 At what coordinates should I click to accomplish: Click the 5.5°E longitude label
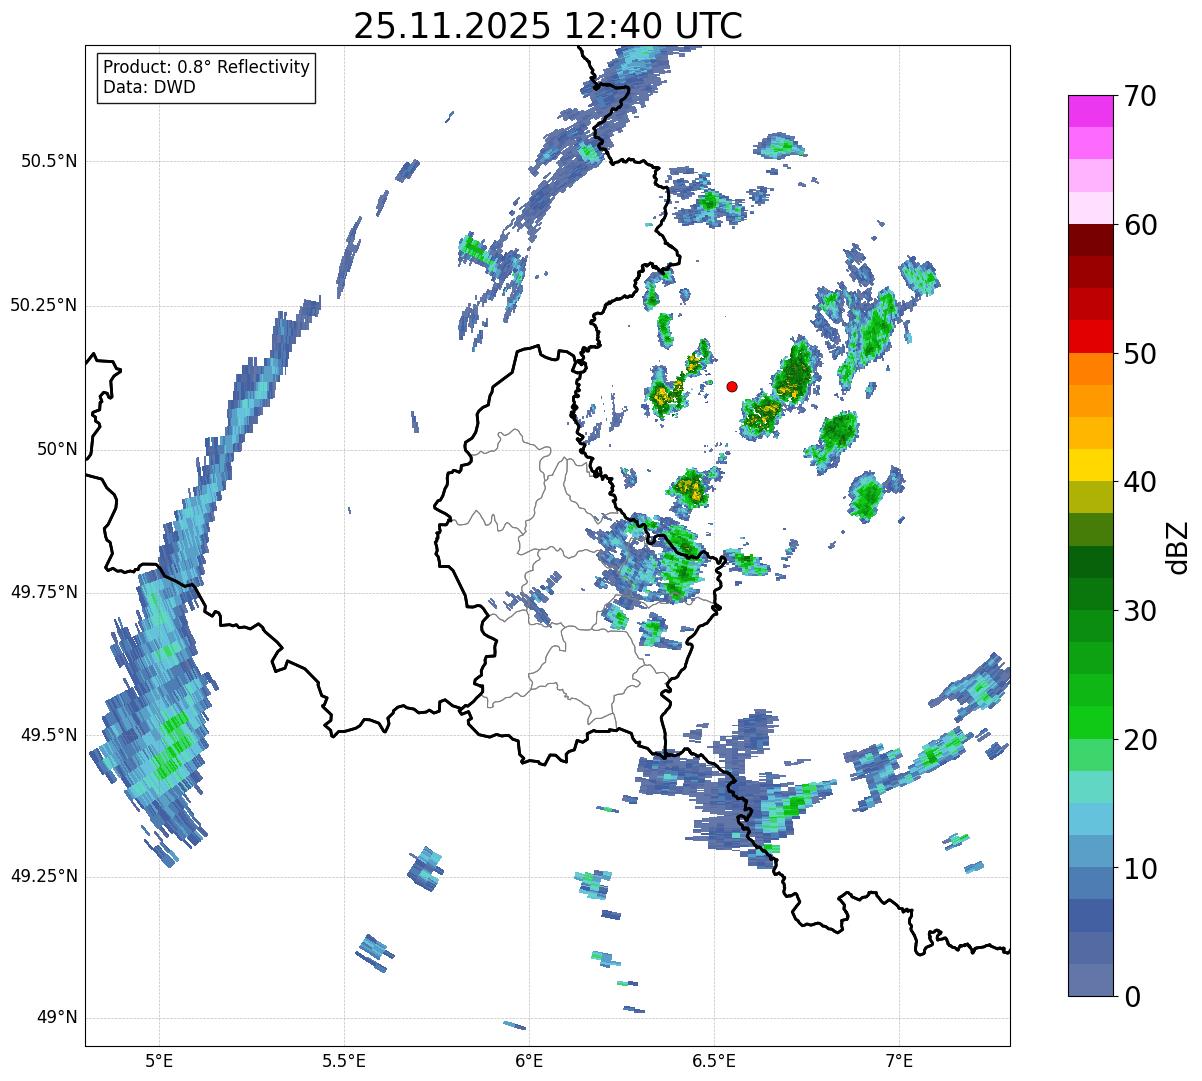pos(344,1060)
